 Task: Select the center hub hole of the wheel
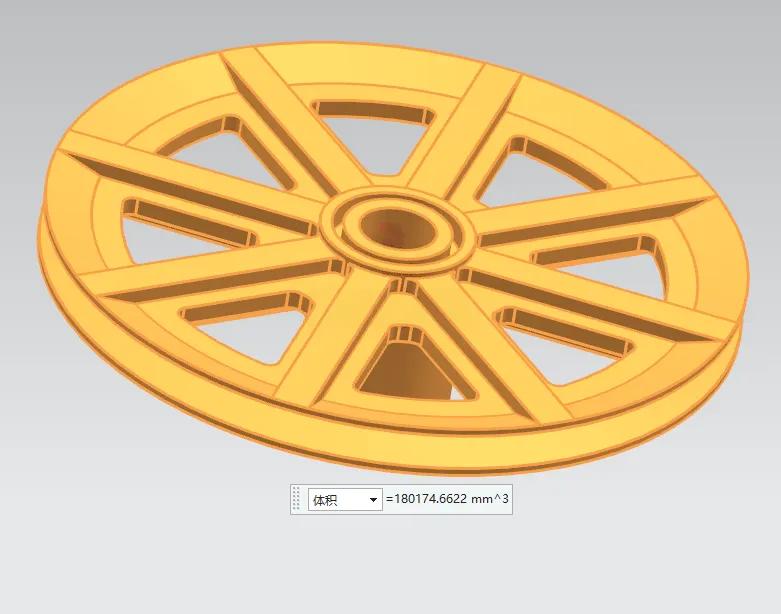(397, 229)
